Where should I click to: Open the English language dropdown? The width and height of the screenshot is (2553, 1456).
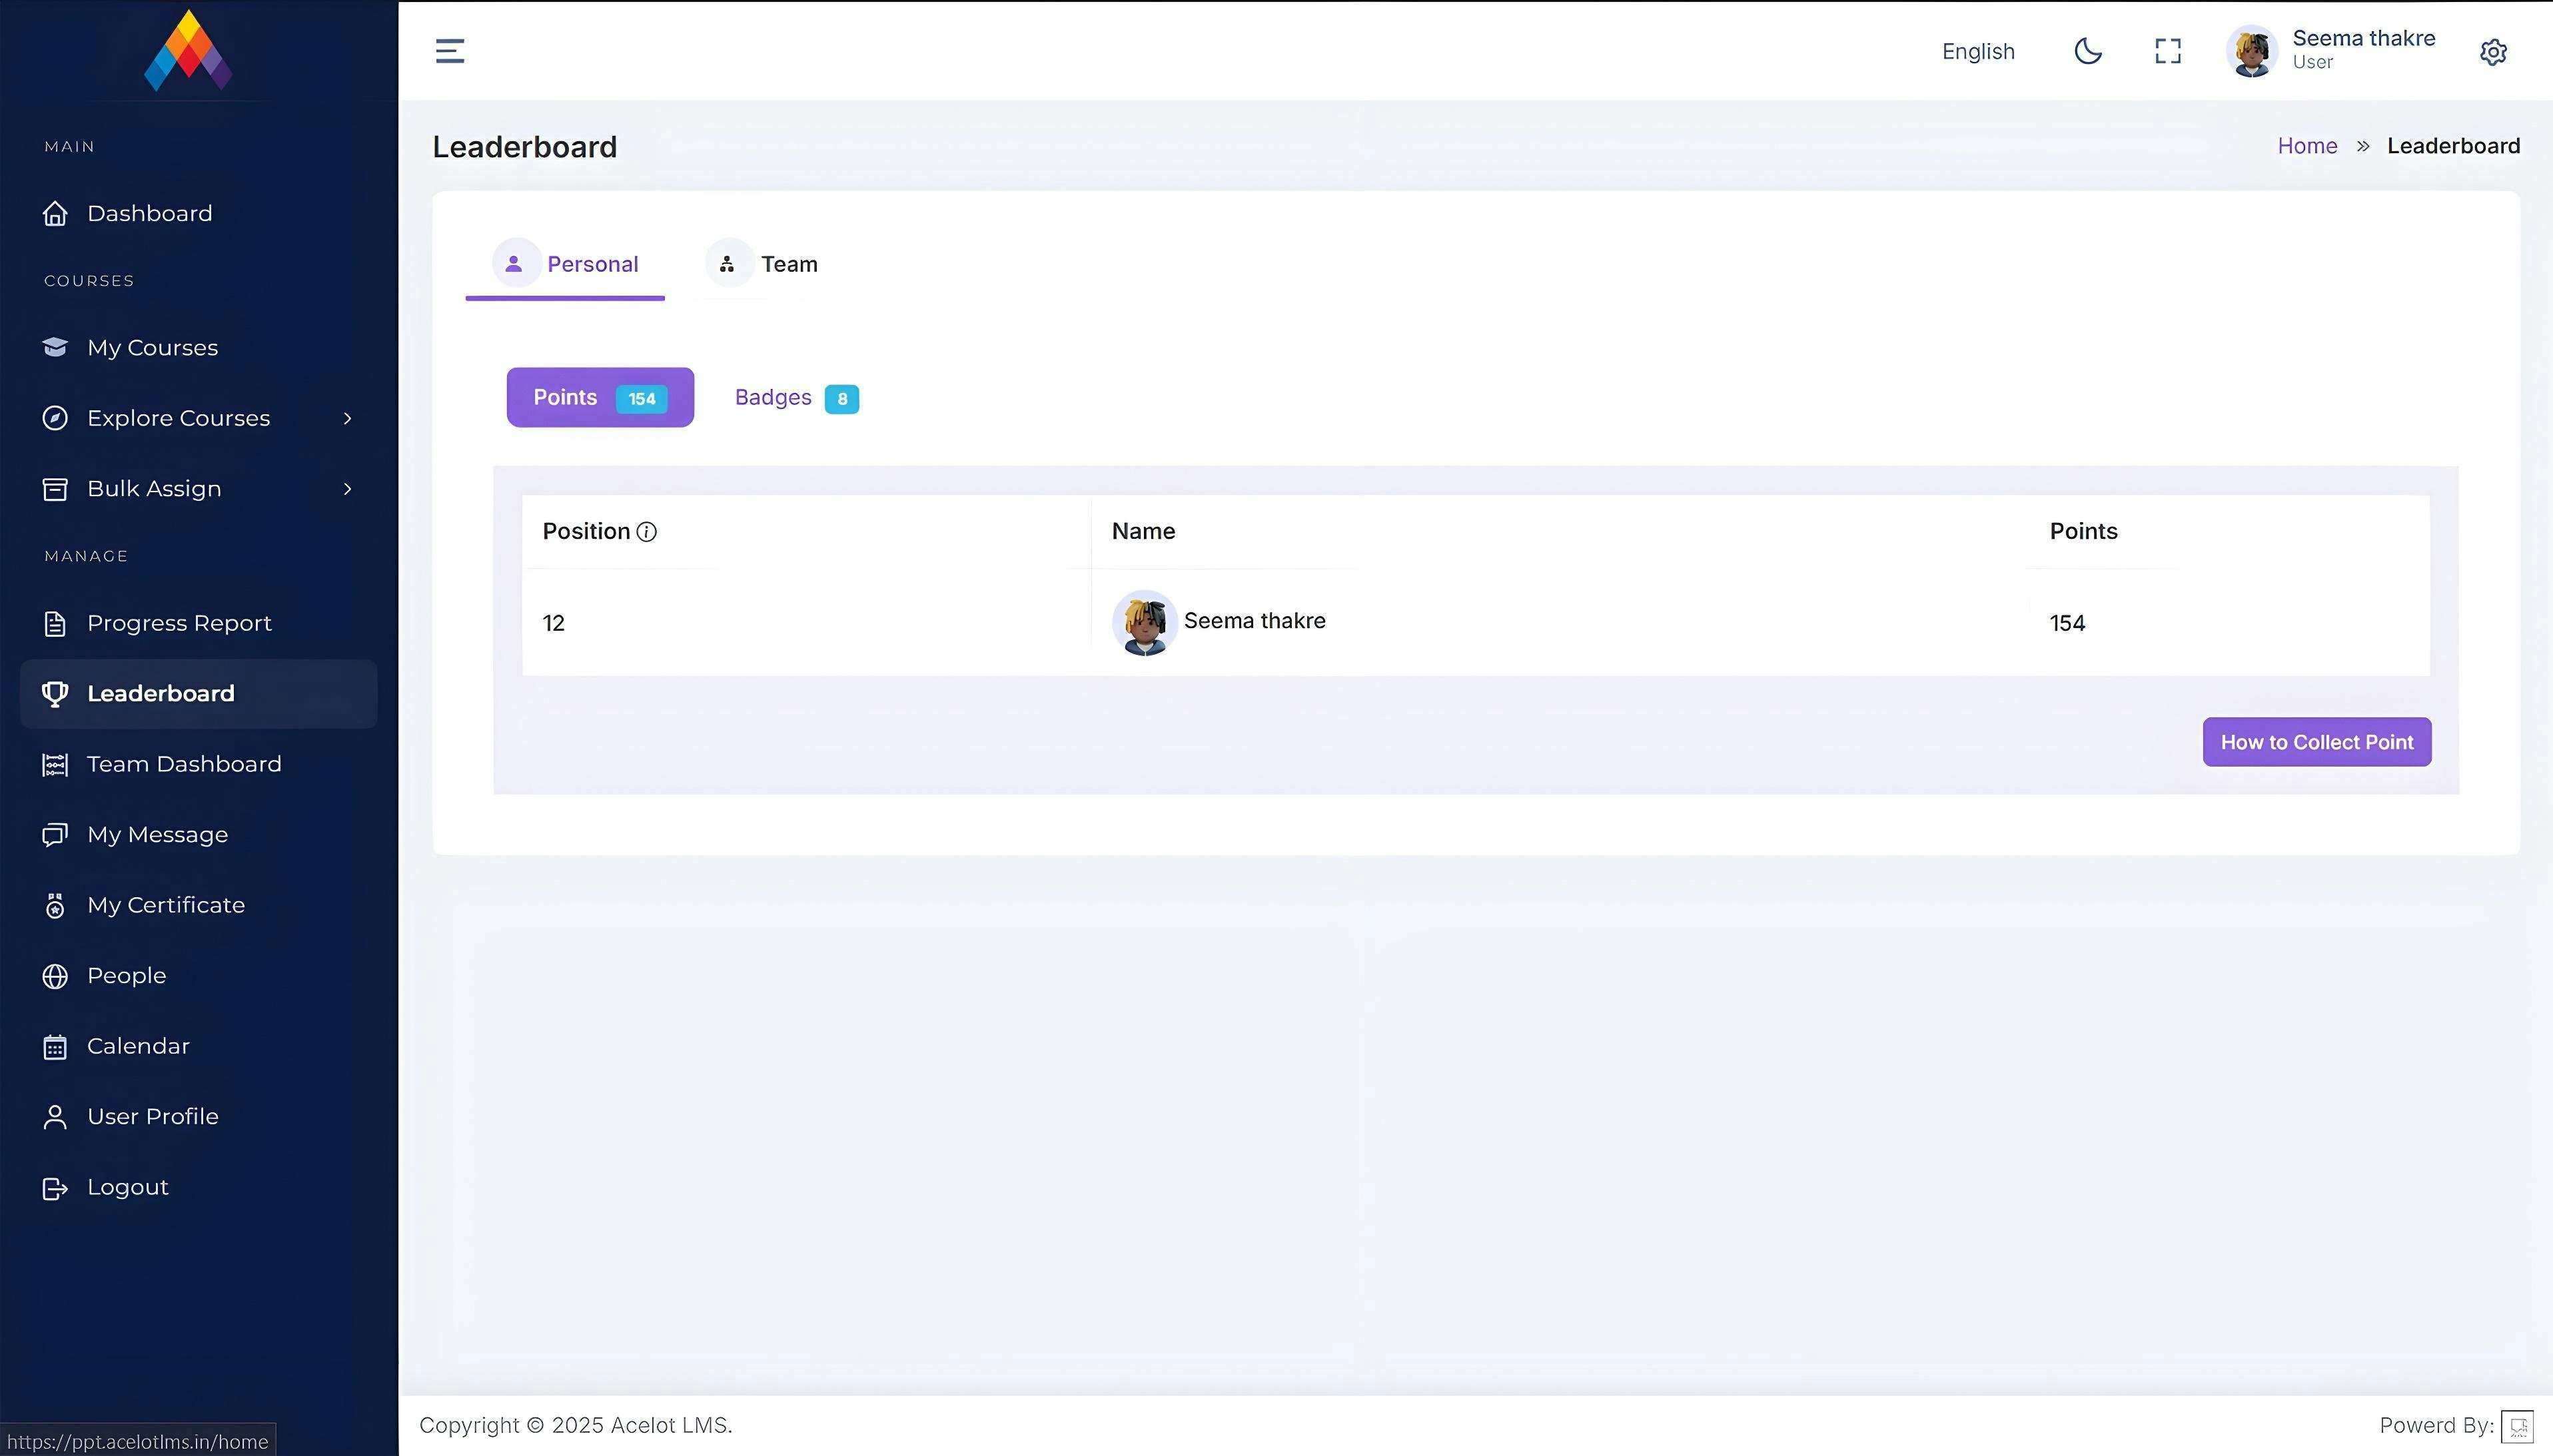coord(1977,52)
